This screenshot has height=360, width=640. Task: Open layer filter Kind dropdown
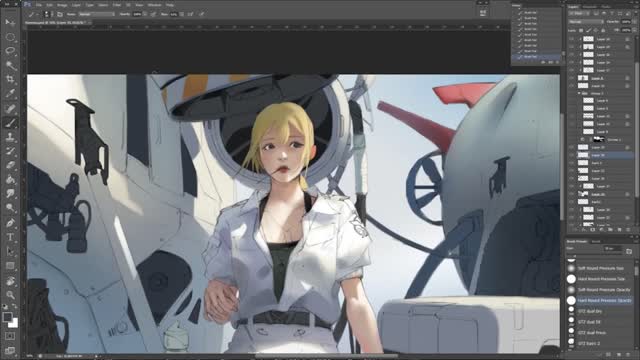click(580, 13)
